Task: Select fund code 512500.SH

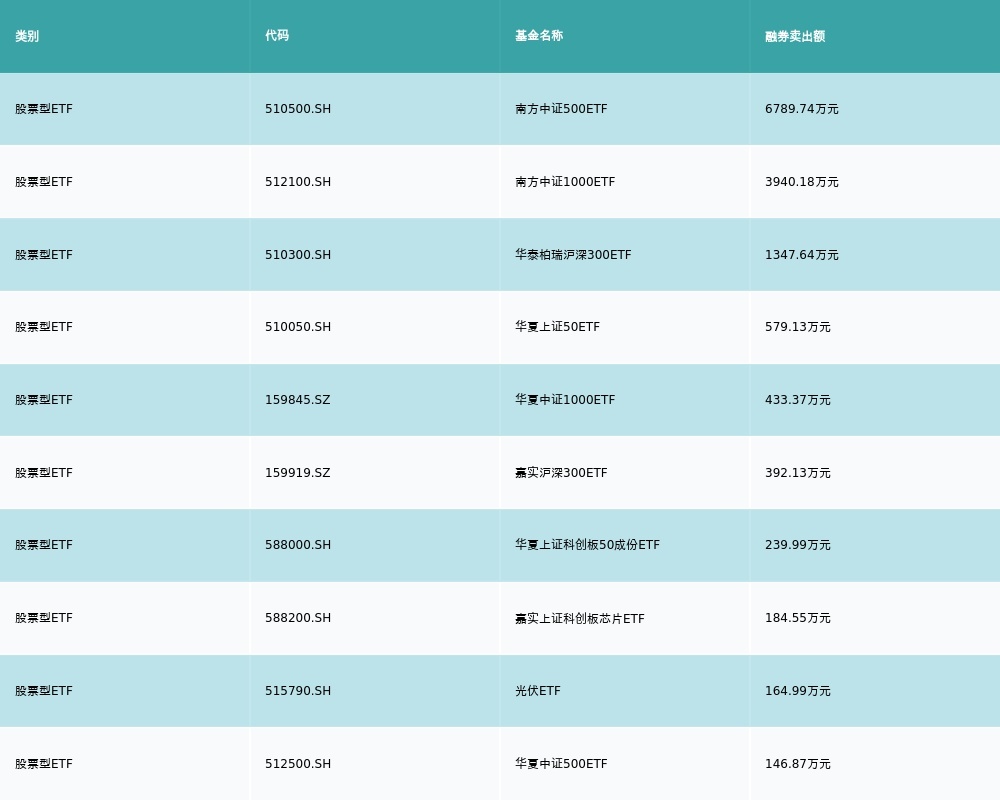Action: (298, 764)
